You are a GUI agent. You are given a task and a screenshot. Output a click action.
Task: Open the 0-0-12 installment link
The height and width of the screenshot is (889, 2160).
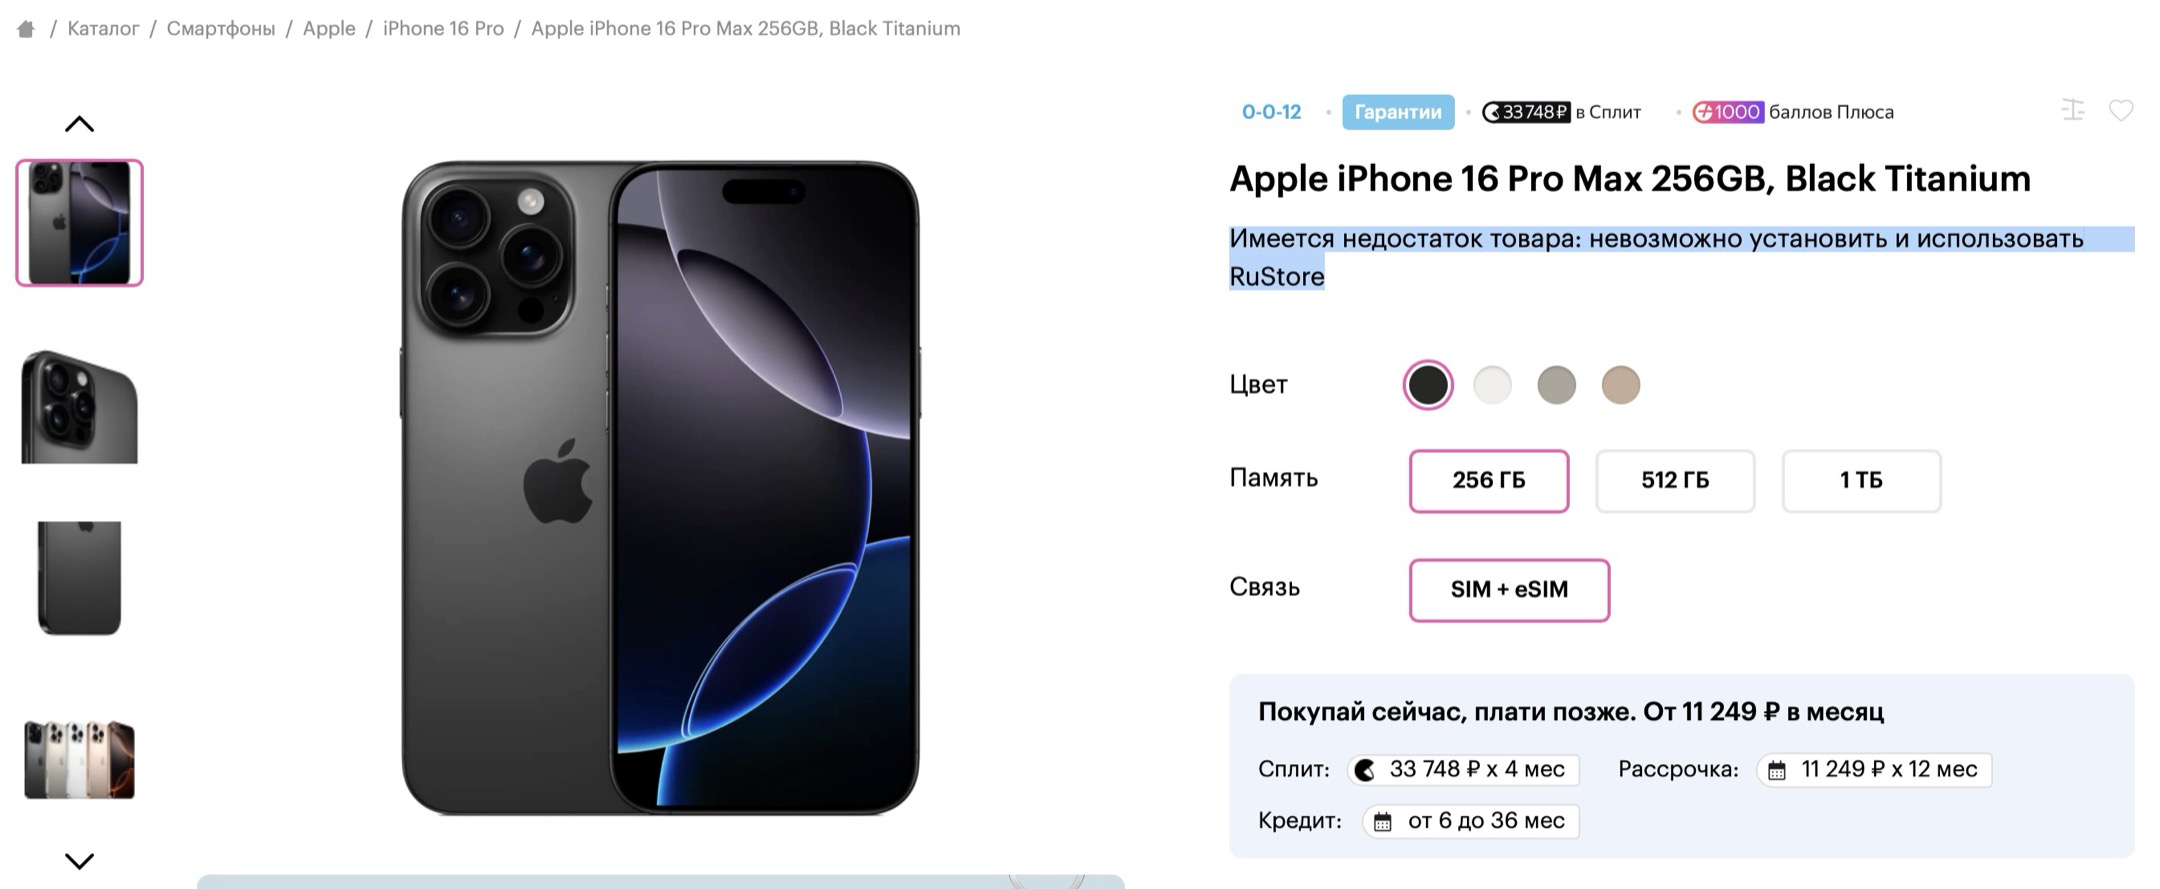(x=1271, y=112)
